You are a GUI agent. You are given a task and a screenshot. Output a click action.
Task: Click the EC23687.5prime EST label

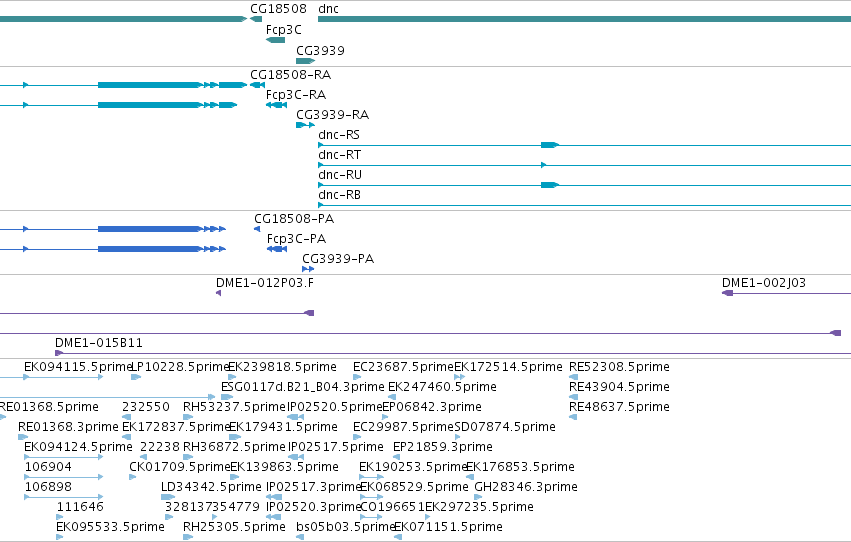403,367
